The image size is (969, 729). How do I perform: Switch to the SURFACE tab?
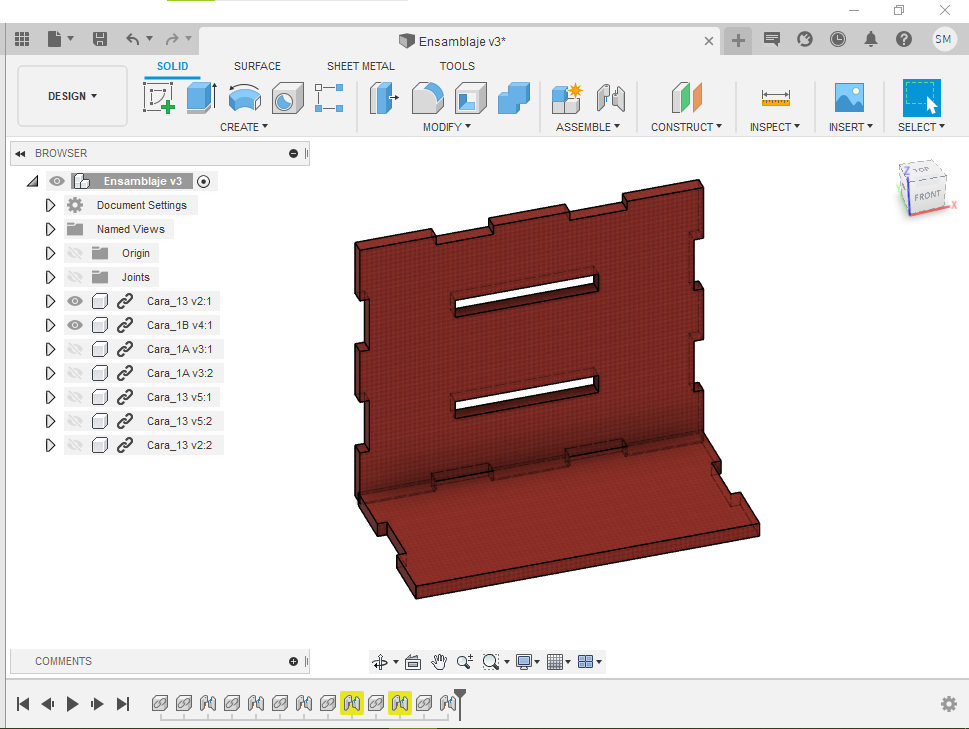pos(257,66)
